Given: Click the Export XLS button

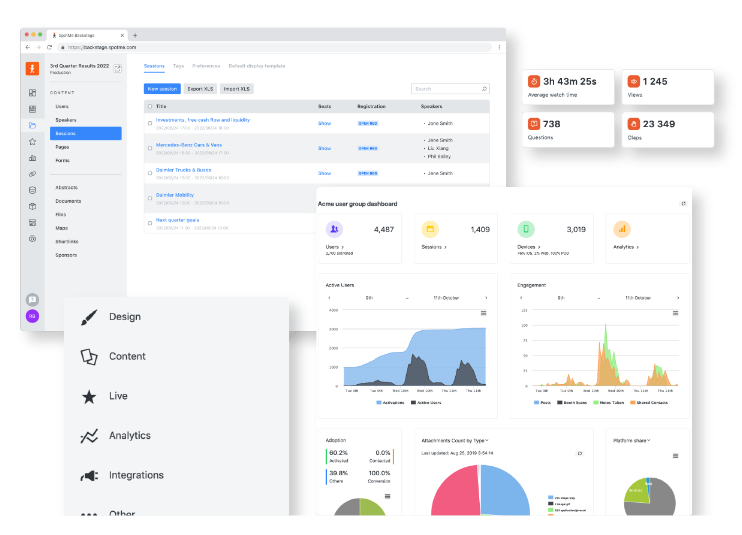Looking at the screenshot, I should coord(200,89).
